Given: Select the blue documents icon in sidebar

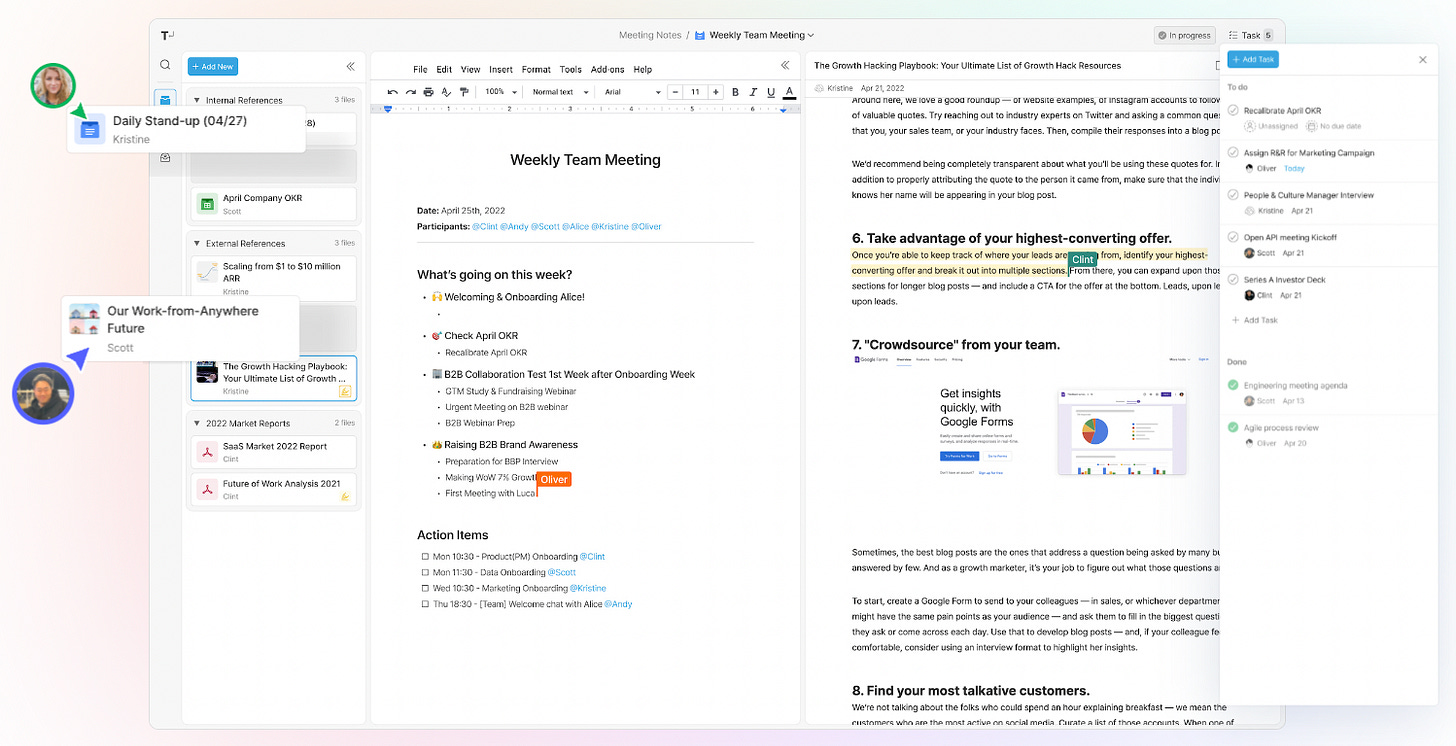Looking at the screenshot, I should tap(165, 98).
